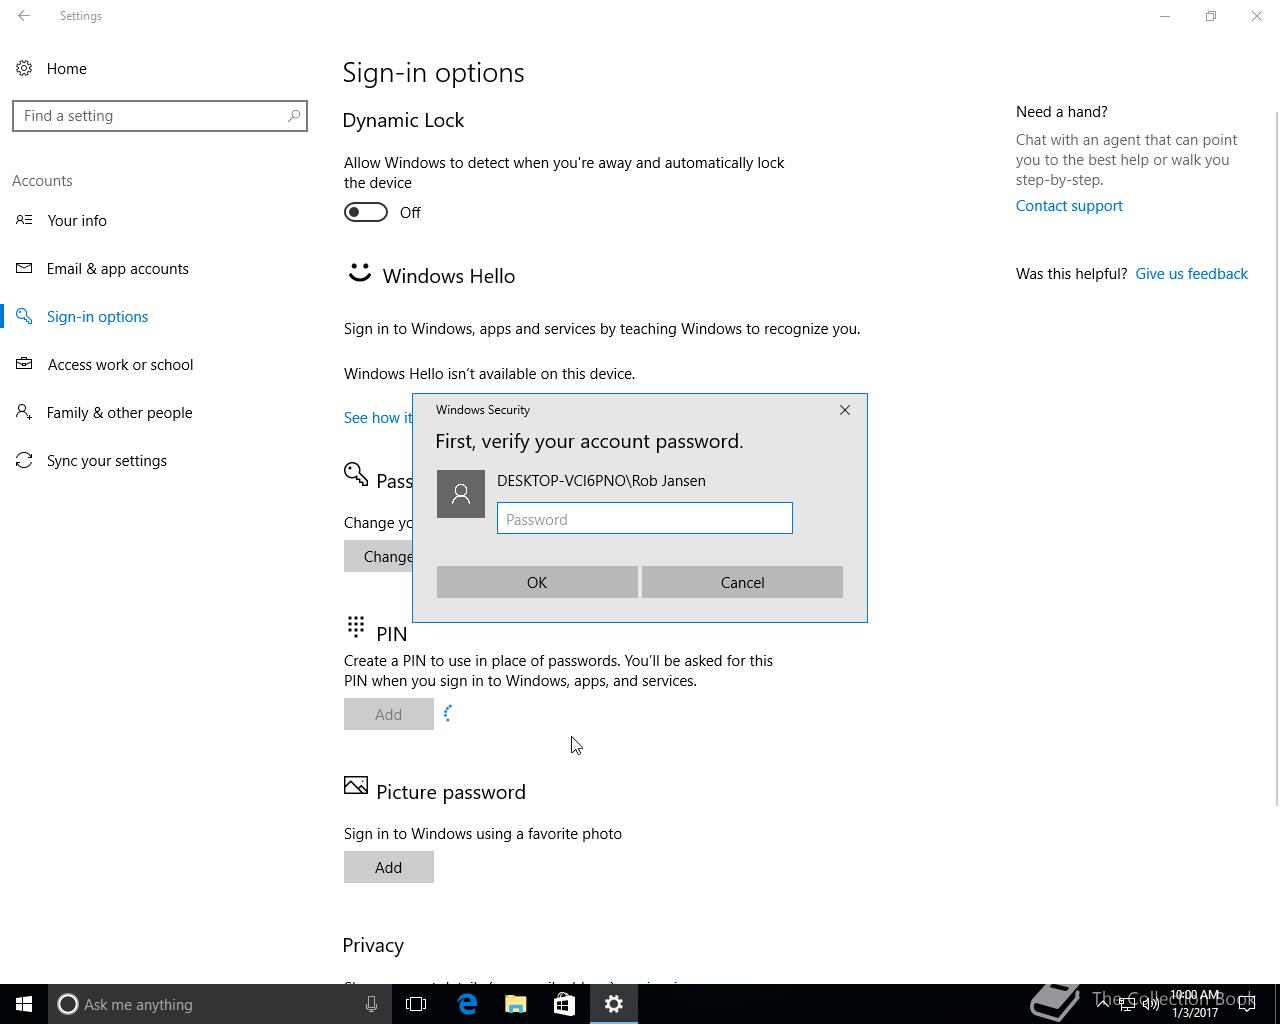Open the Windows Start menu
The height and width of the screenshot is (1024, 1280).
(24, 1004)
